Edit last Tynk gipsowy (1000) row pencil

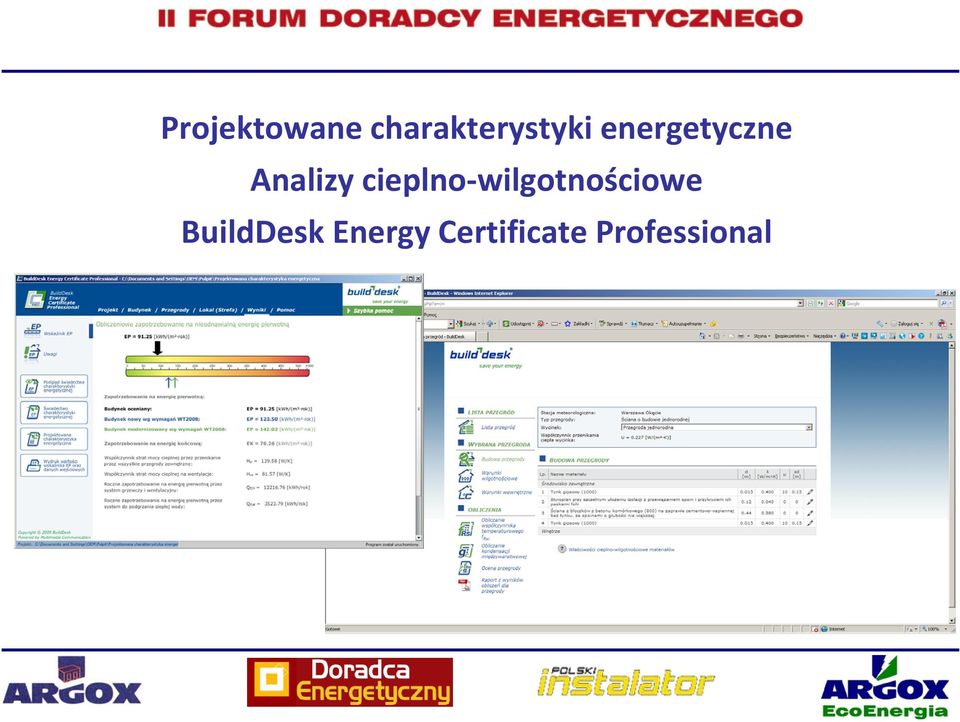(810, 523)
